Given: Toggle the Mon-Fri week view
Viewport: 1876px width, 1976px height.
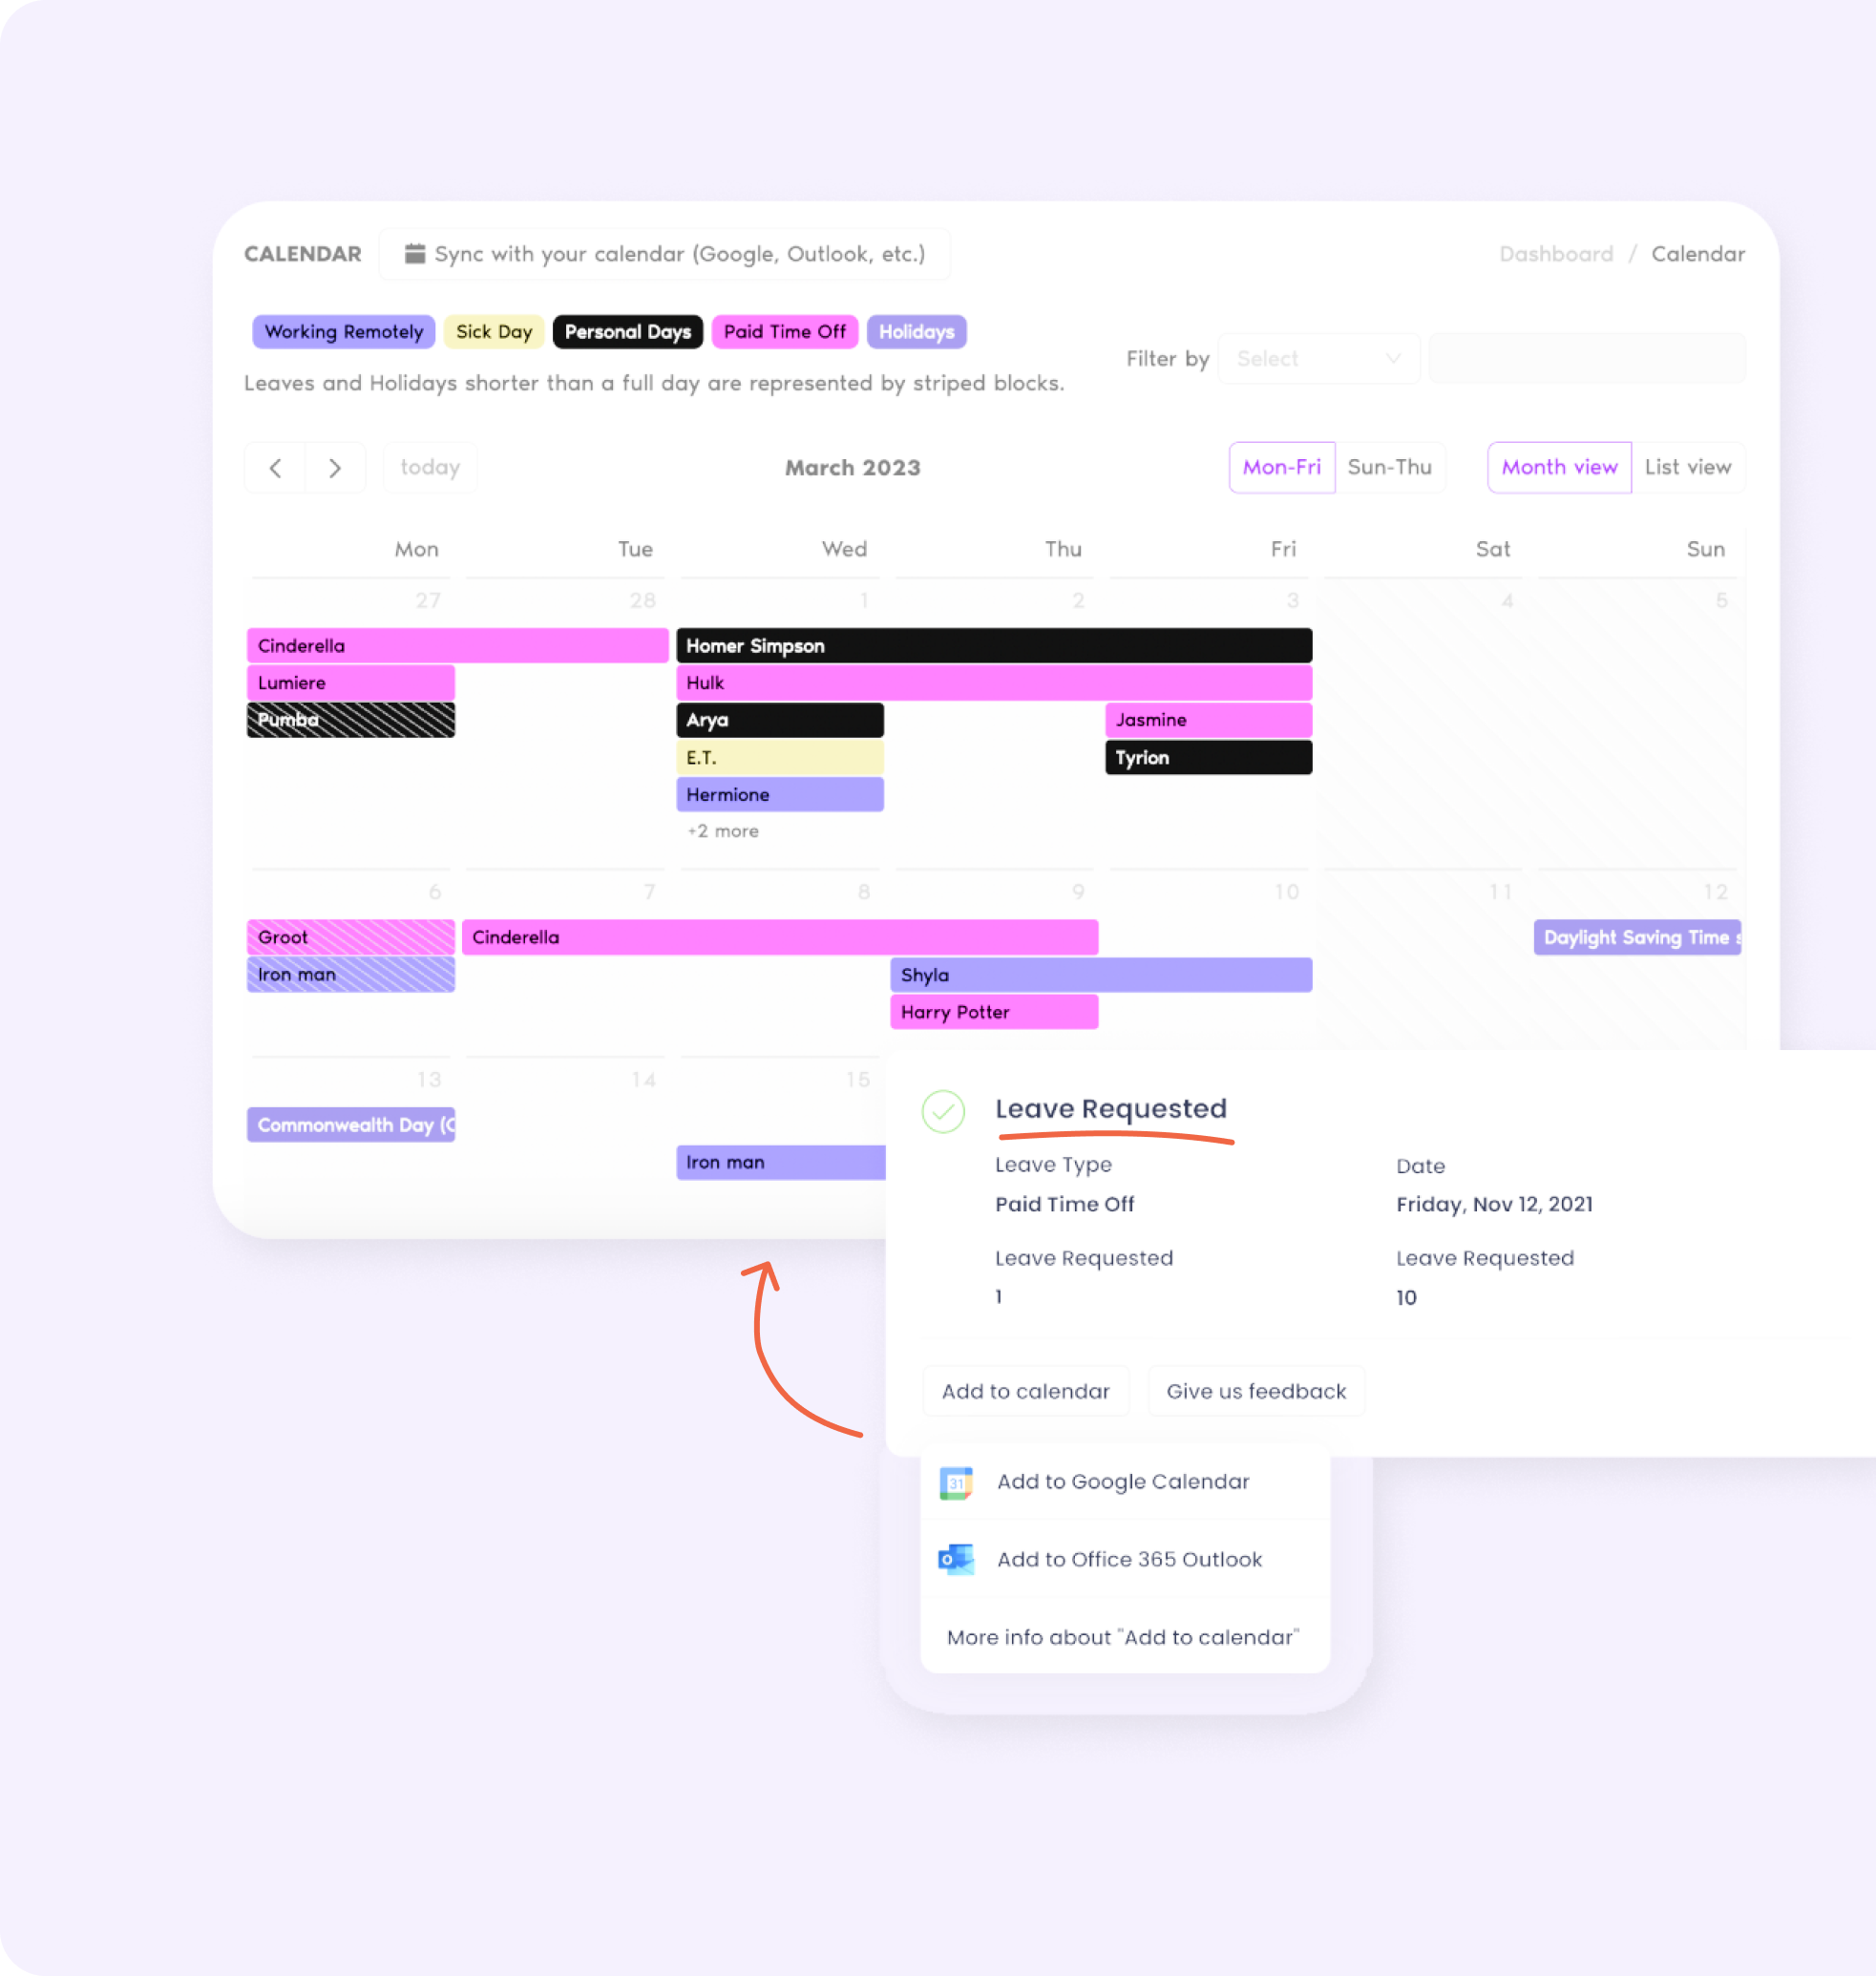Looking at the screenshot, I should click(x=1282, y=465).
